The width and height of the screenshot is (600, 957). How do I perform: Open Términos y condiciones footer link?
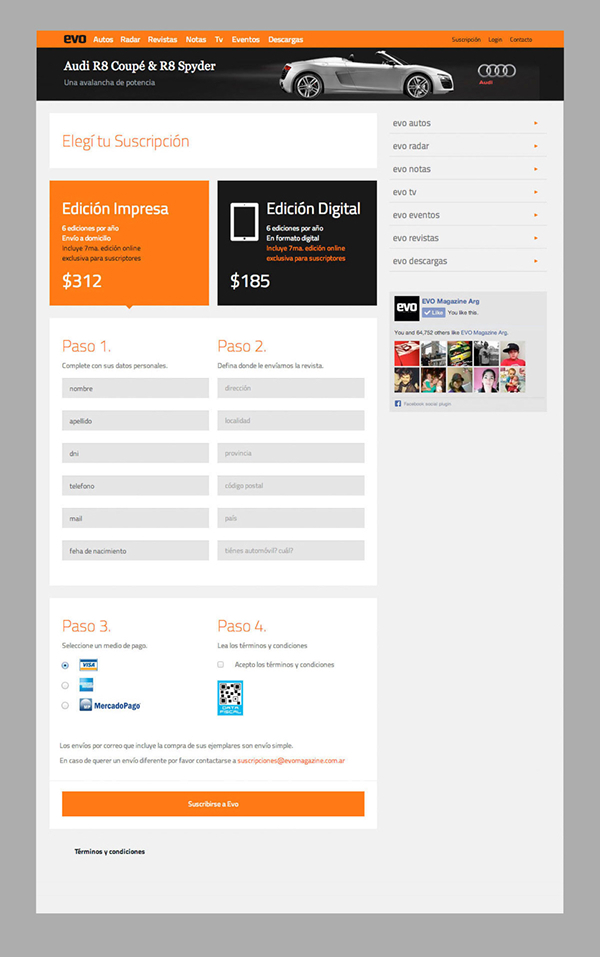click(x=110, y=851)
